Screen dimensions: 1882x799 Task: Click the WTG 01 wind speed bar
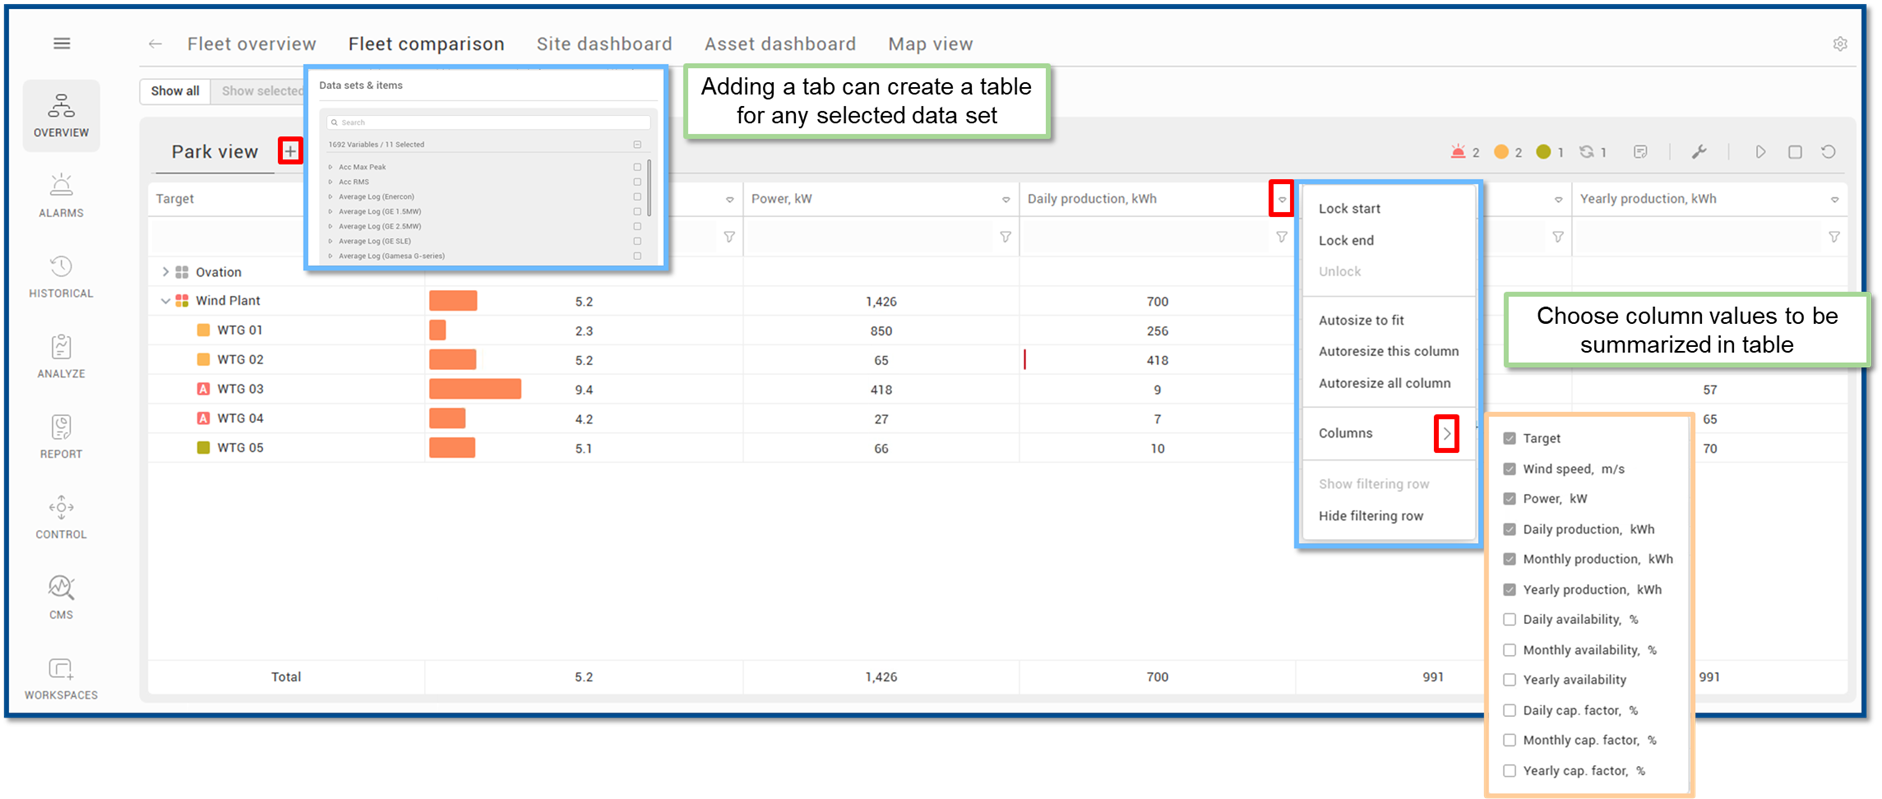click(x=437, y=330)
